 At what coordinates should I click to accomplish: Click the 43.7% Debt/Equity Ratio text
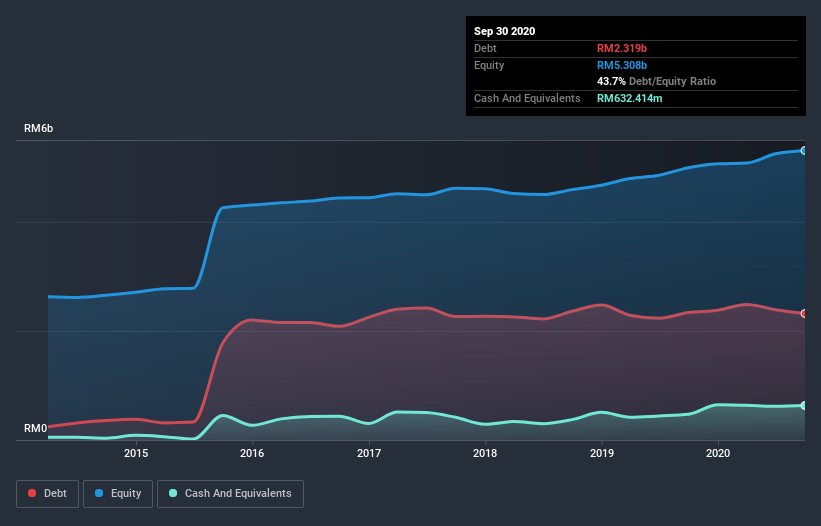click(656, 81)
